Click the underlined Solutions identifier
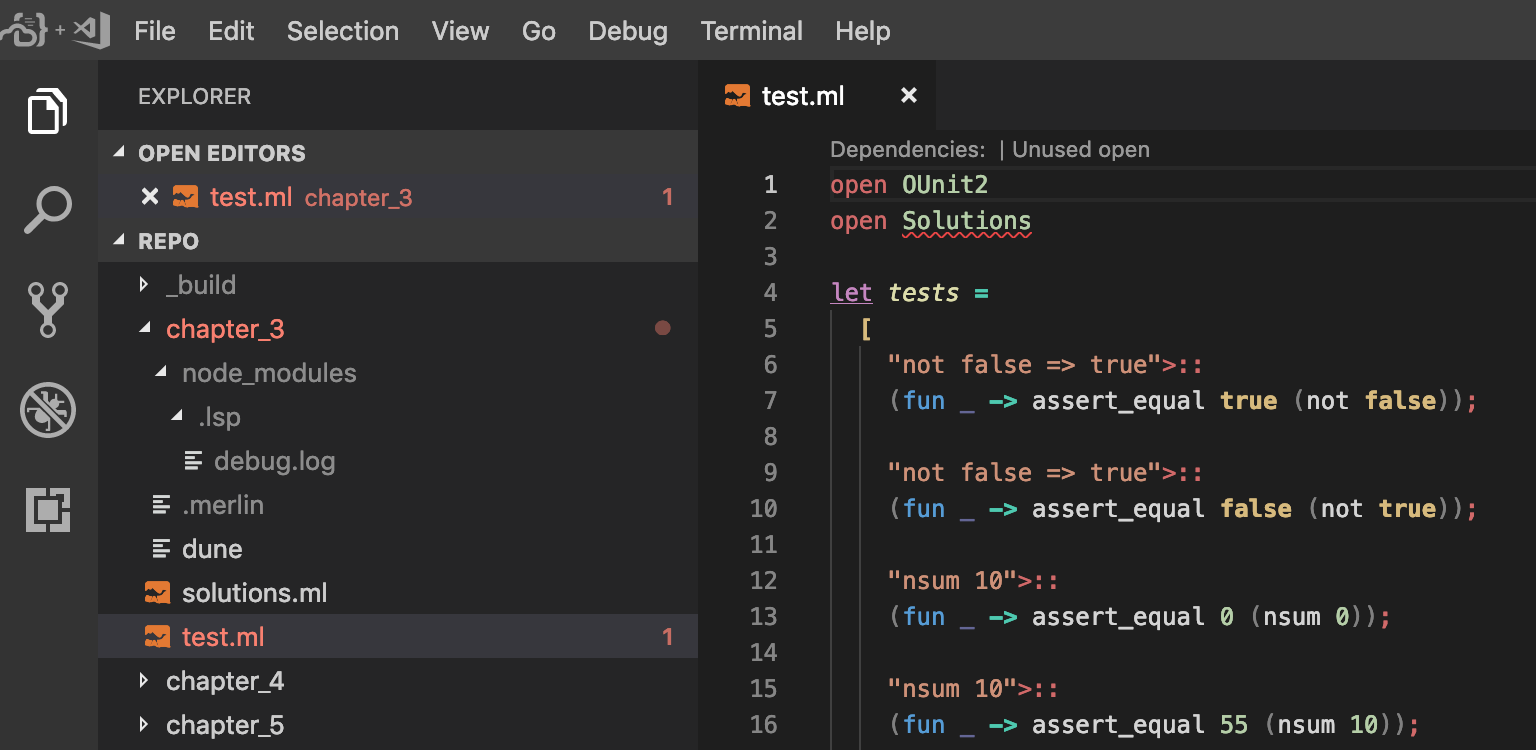Image resolution: width=1536 pixels, height=750 pixels. point(966,221)
